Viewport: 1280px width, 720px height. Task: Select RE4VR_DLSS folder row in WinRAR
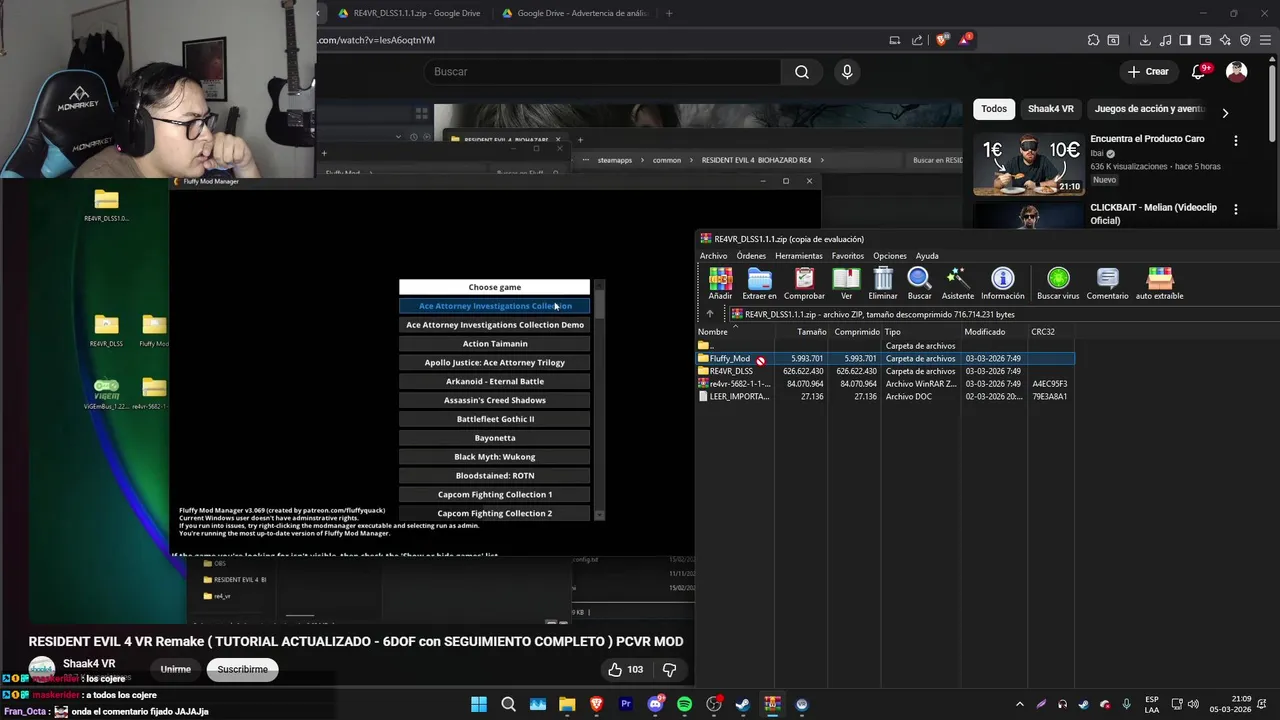885,371
